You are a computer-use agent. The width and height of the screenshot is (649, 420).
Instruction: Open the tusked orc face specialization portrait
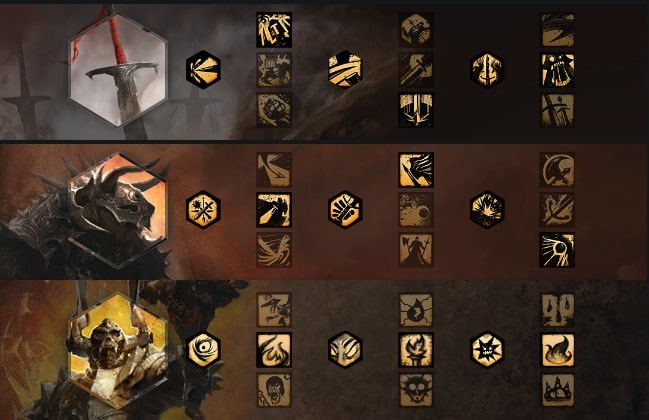(118, 350)
